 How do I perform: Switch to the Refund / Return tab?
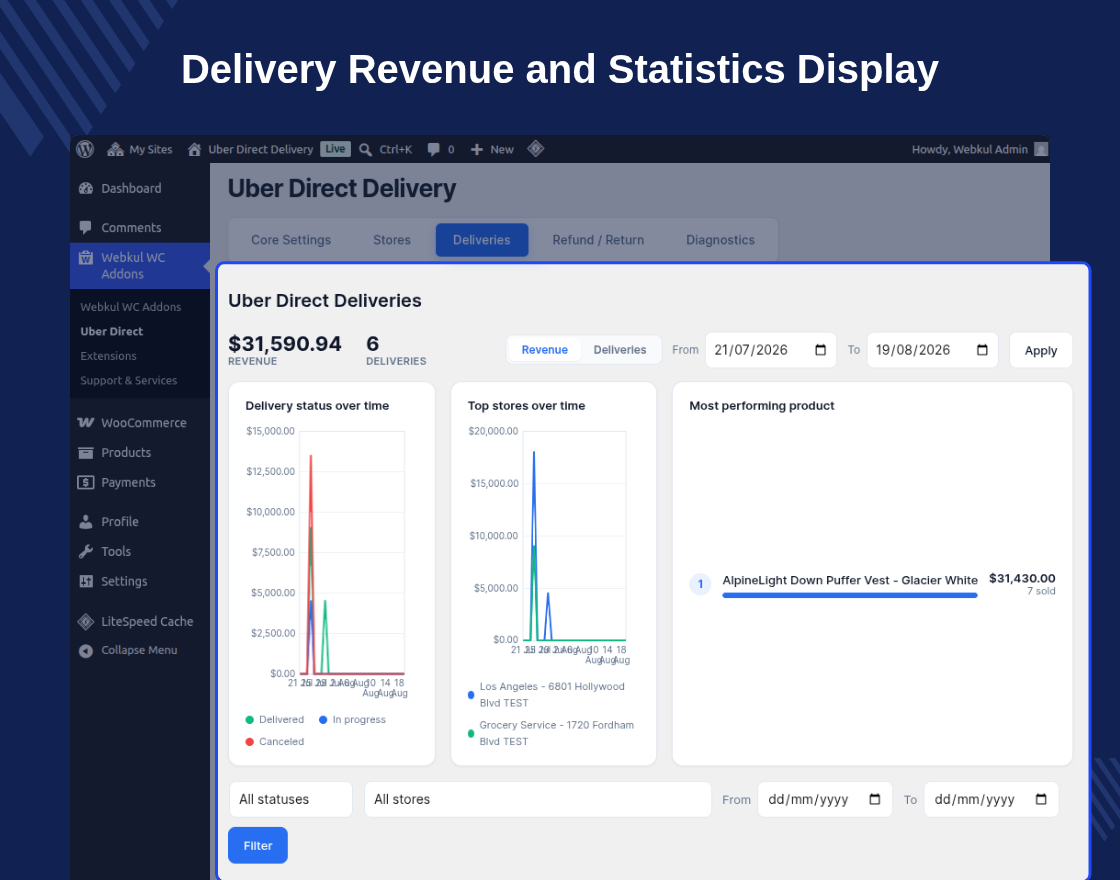598,240
